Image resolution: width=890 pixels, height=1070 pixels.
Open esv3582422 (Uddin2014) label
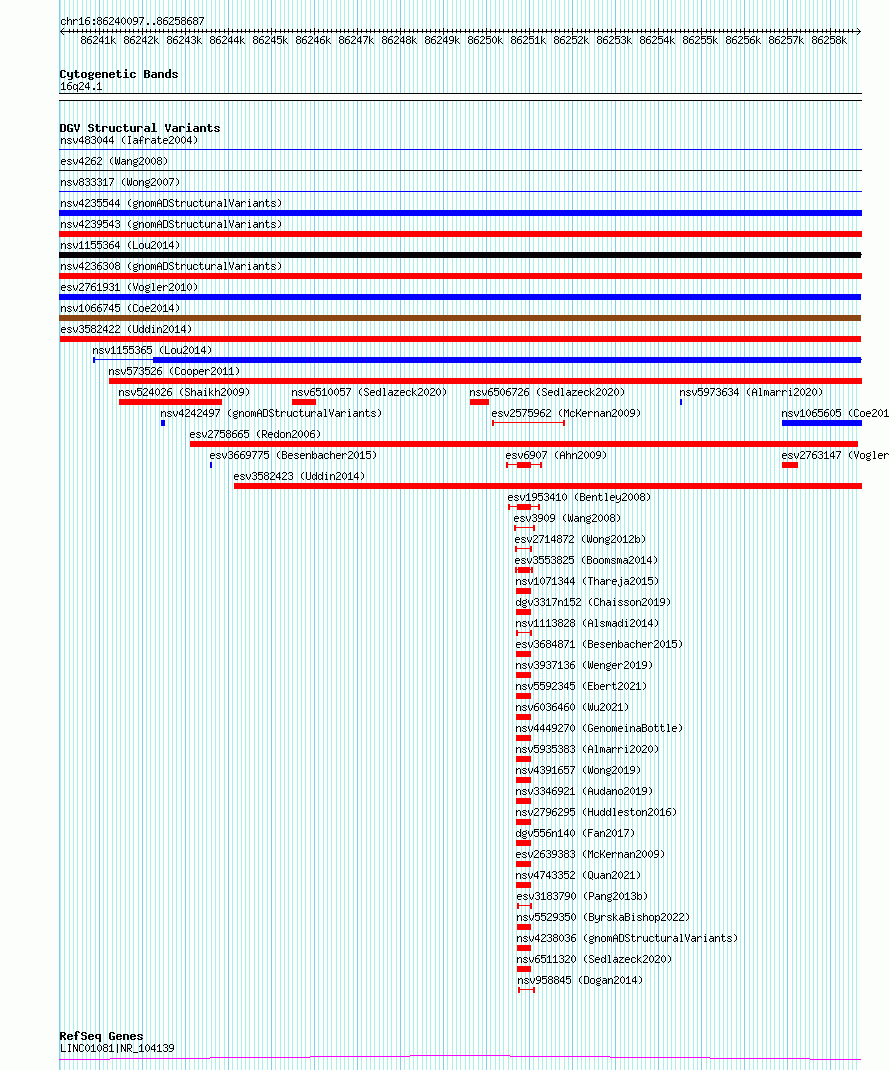click(x=126, y=330)
